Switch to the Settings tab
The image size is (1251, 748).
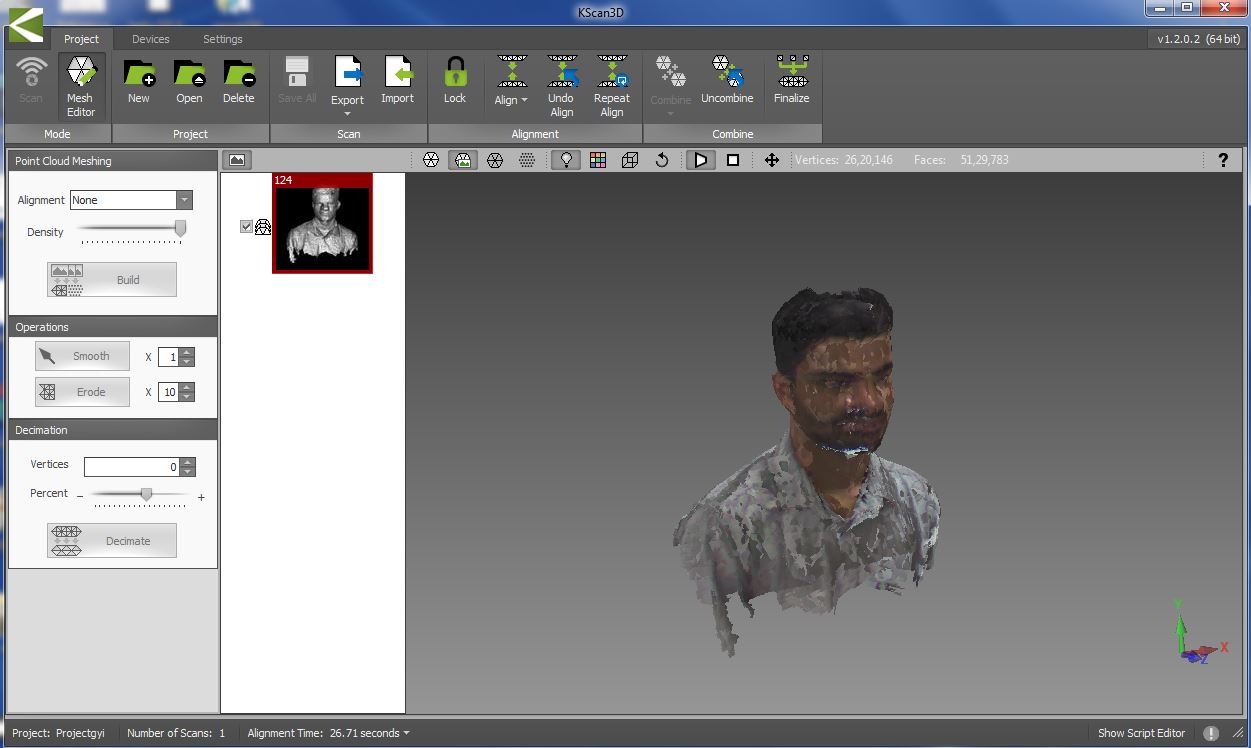[223, 39]
